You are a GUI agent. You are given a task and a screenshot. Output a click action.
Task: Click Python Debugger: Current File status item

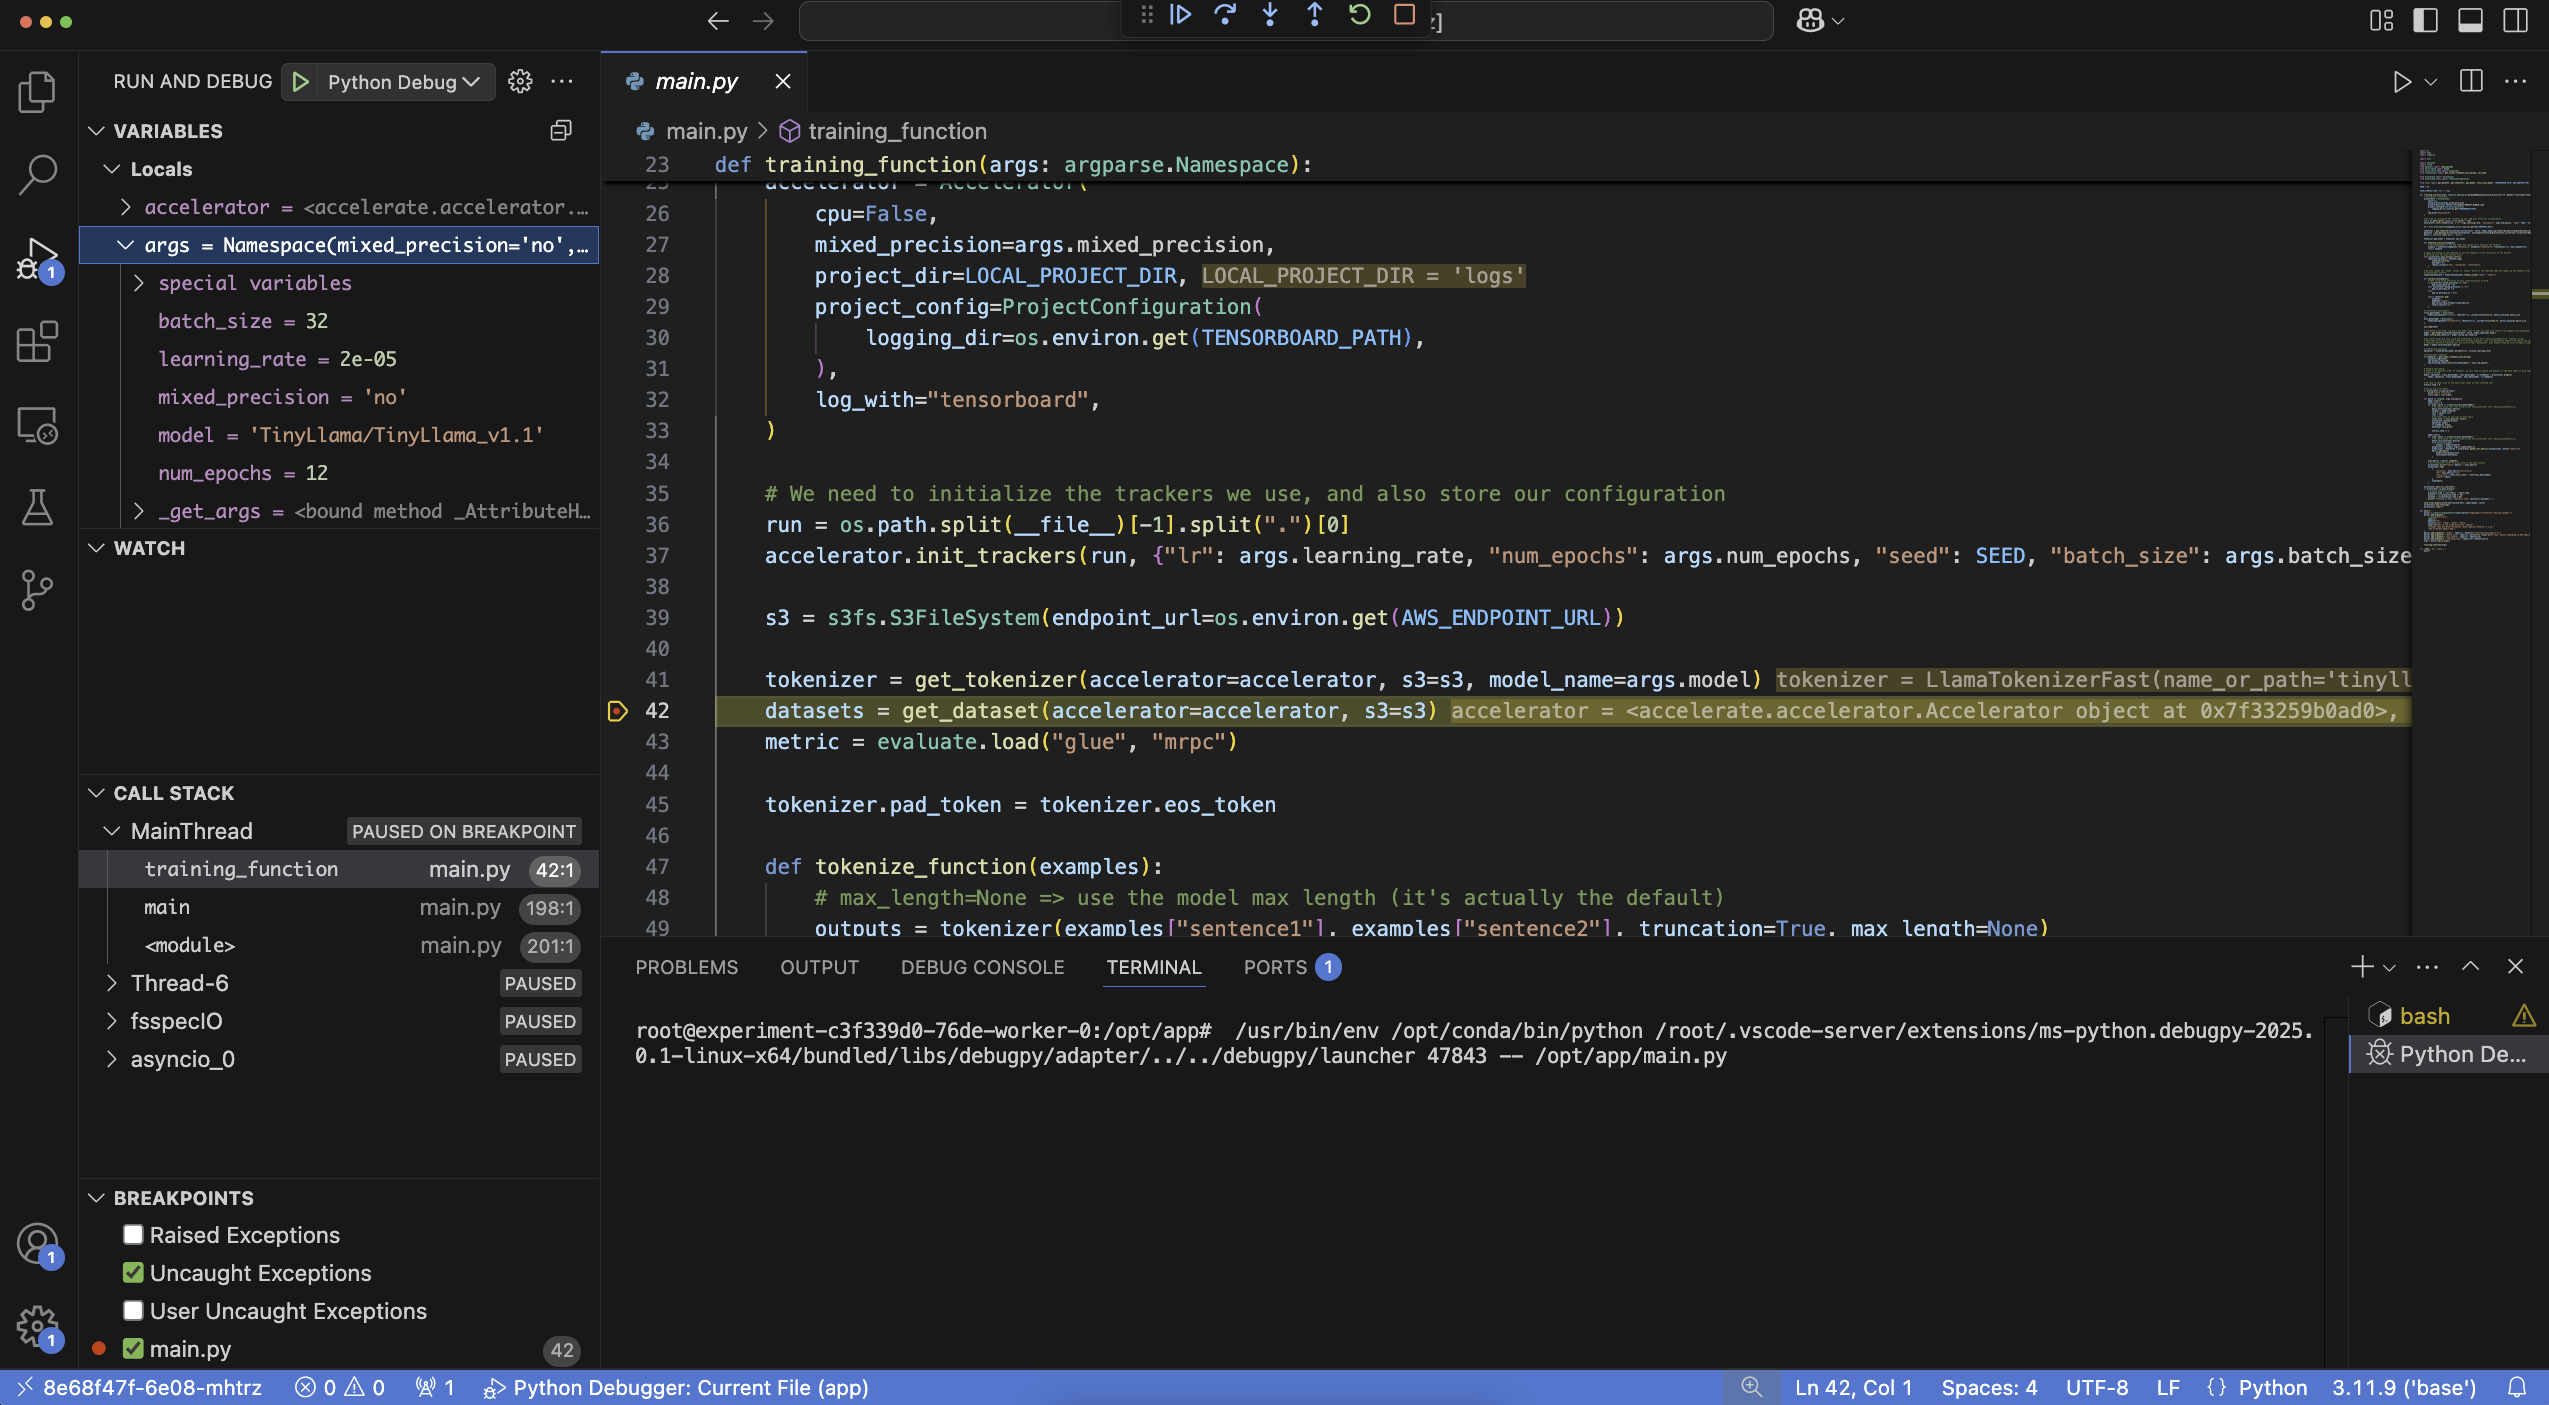tap(676, 1388)
